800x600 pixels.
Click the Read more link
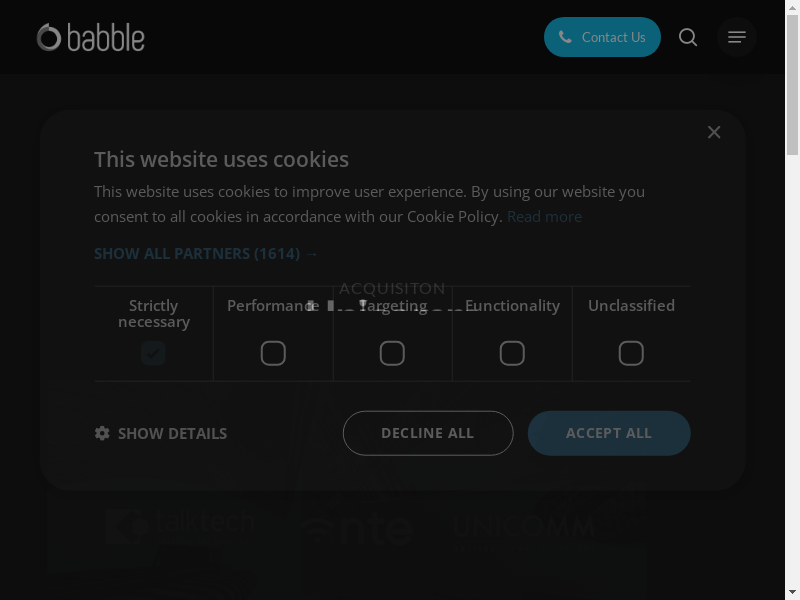coord(544,216)
